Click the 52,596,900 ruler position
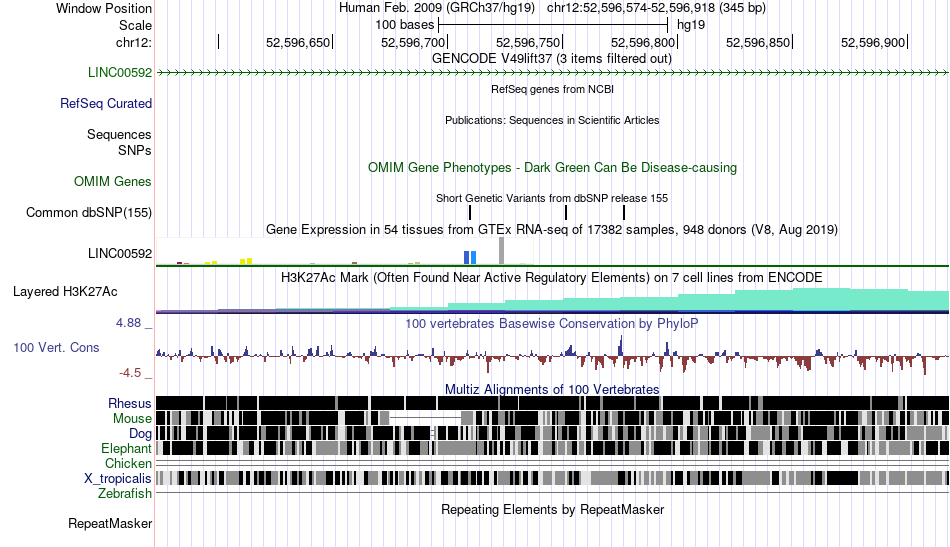The width and height of the screenshot is (950, 547). pyautogui.click(x=873, y=42)
